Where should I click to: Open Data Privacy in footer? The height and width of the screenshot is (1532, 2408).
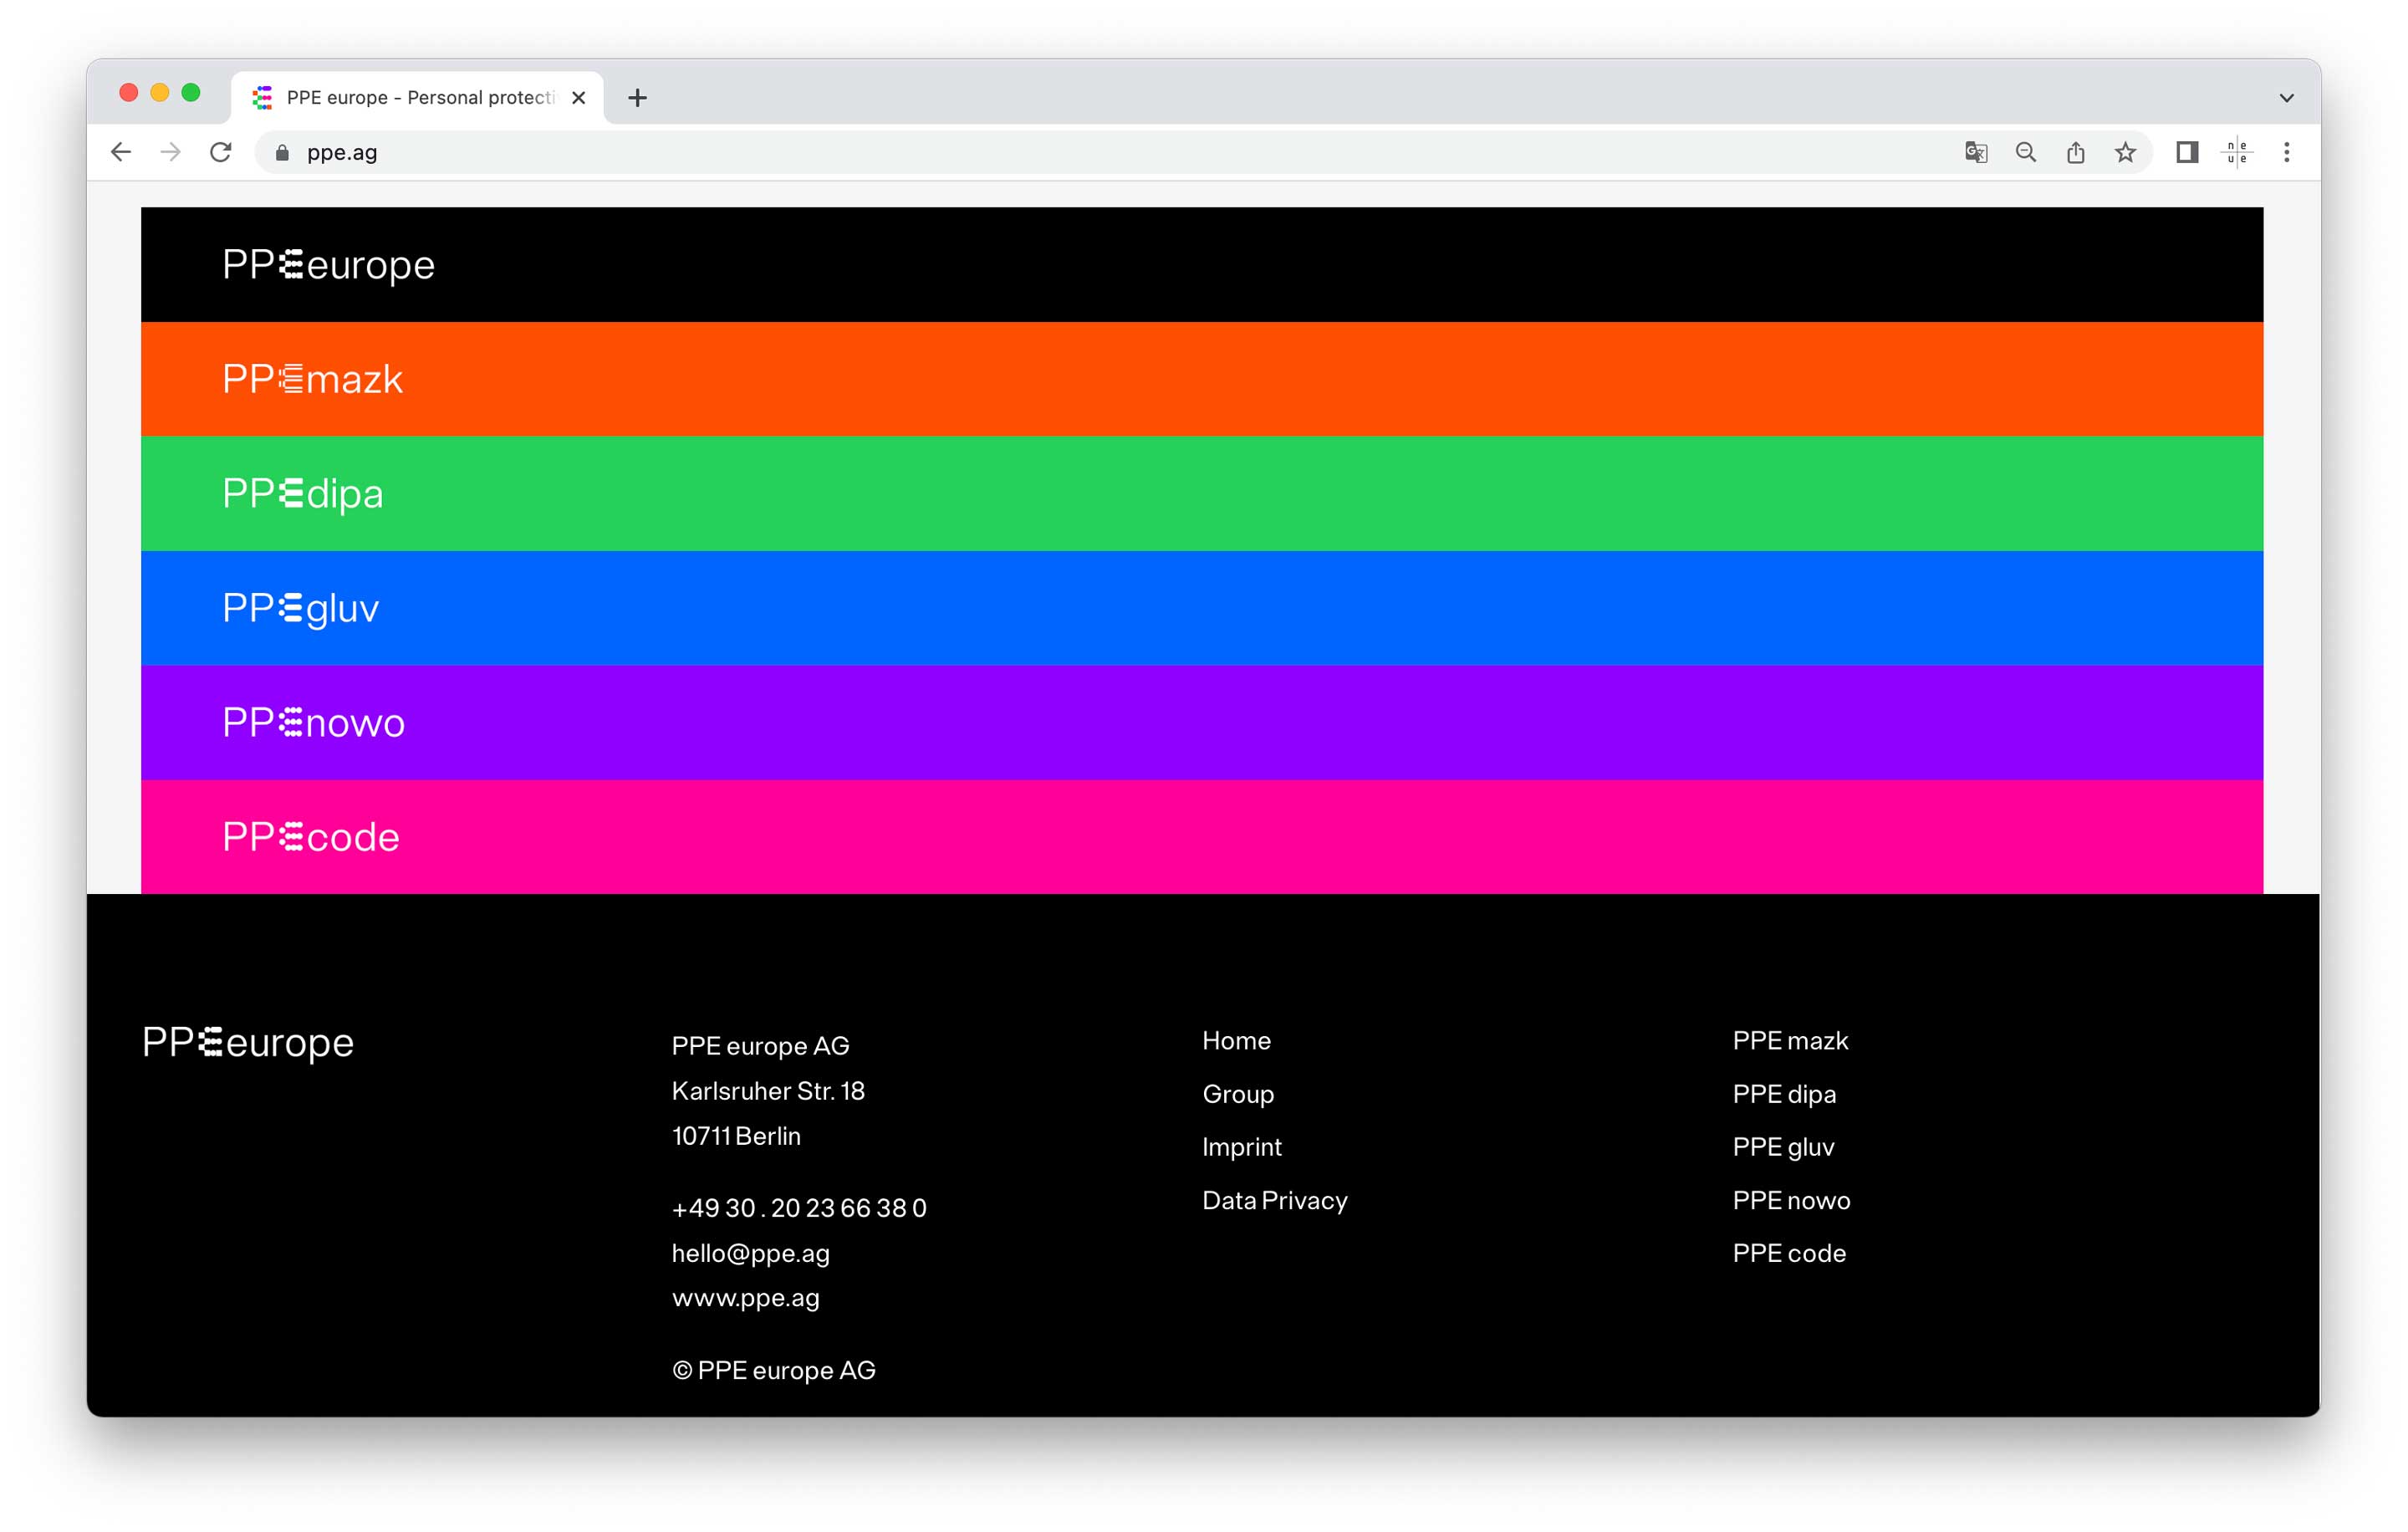point(1274,1200)
